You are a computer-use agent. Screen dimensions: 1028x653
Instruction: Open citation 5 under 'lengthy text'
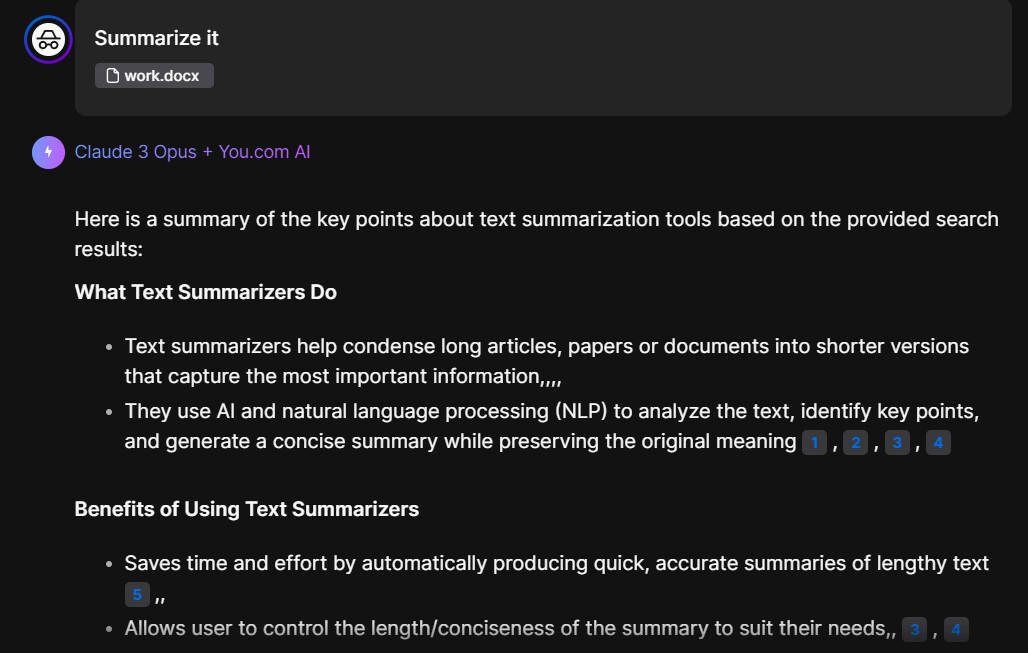coord(137,595)
